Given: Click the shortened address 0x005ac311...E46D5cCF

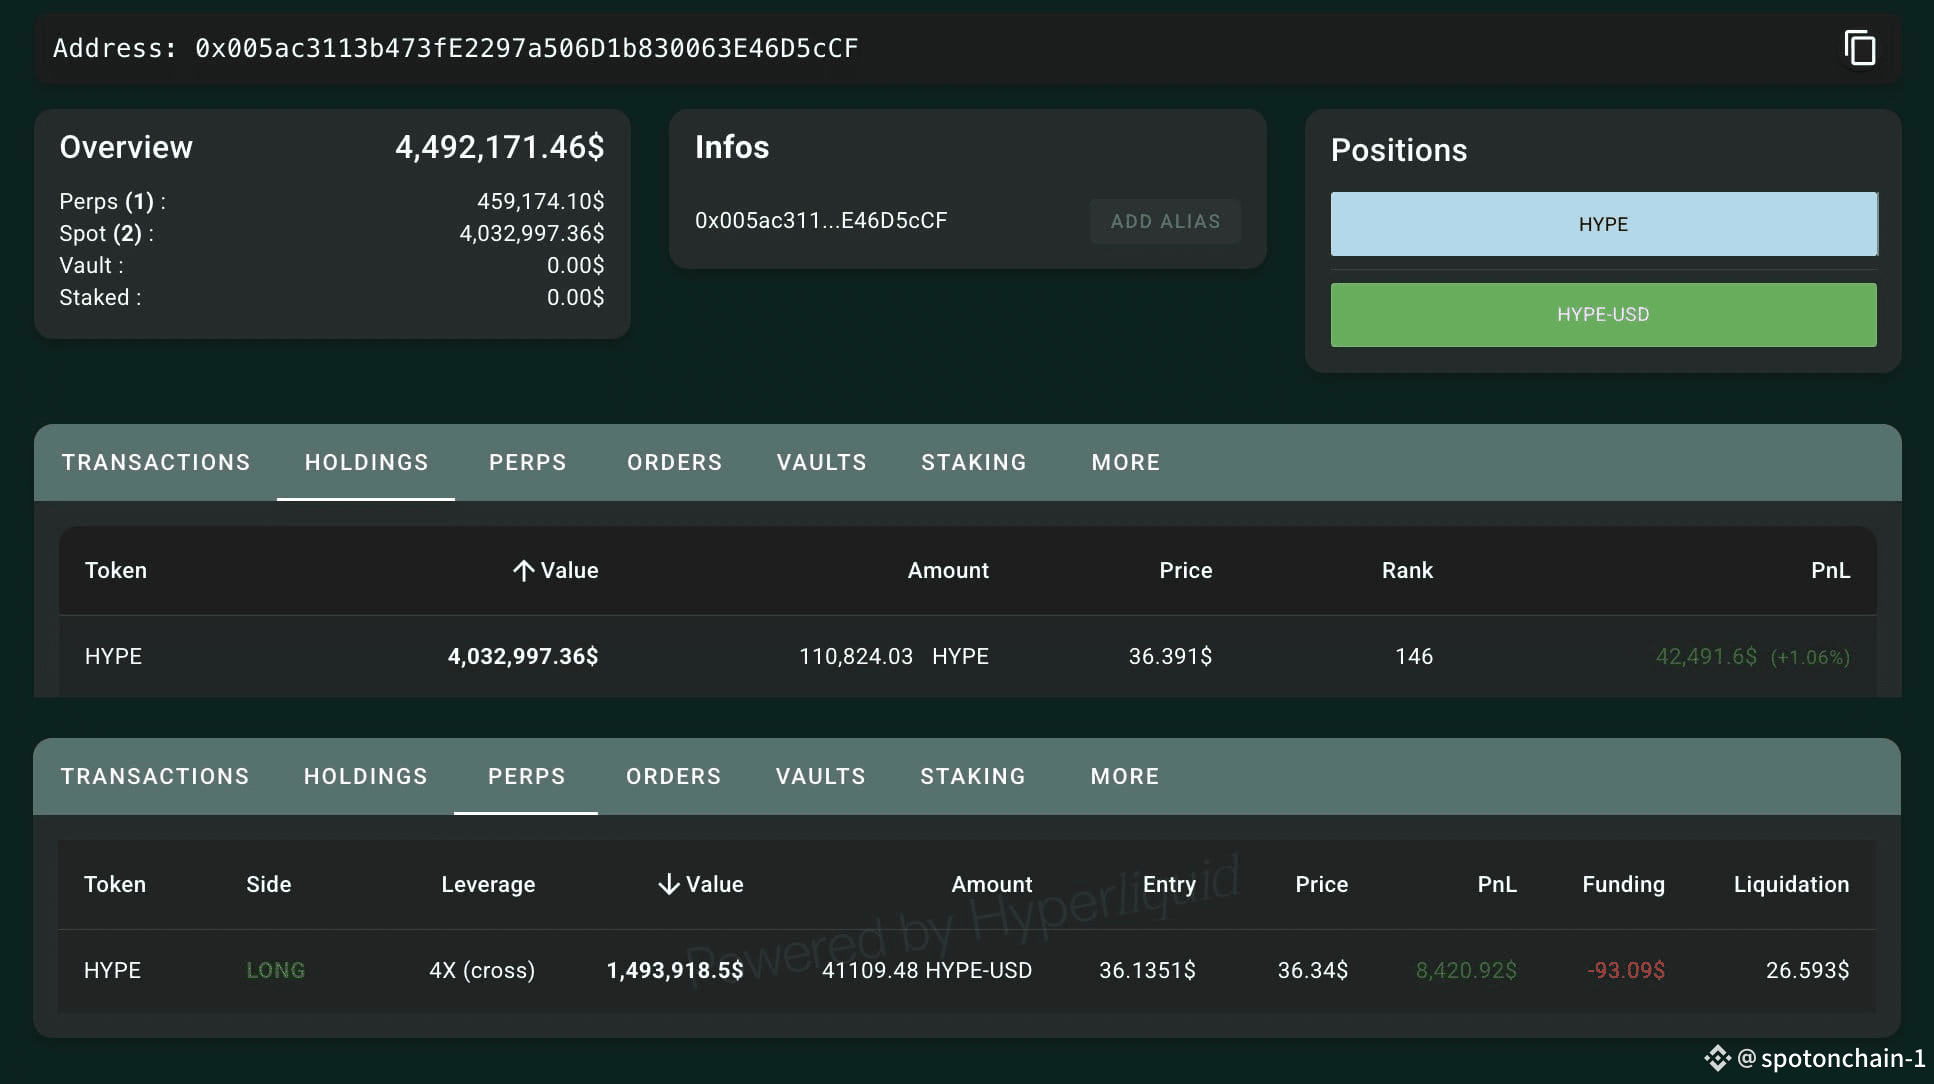Looking at the screenshot, I should click(821, 221).
